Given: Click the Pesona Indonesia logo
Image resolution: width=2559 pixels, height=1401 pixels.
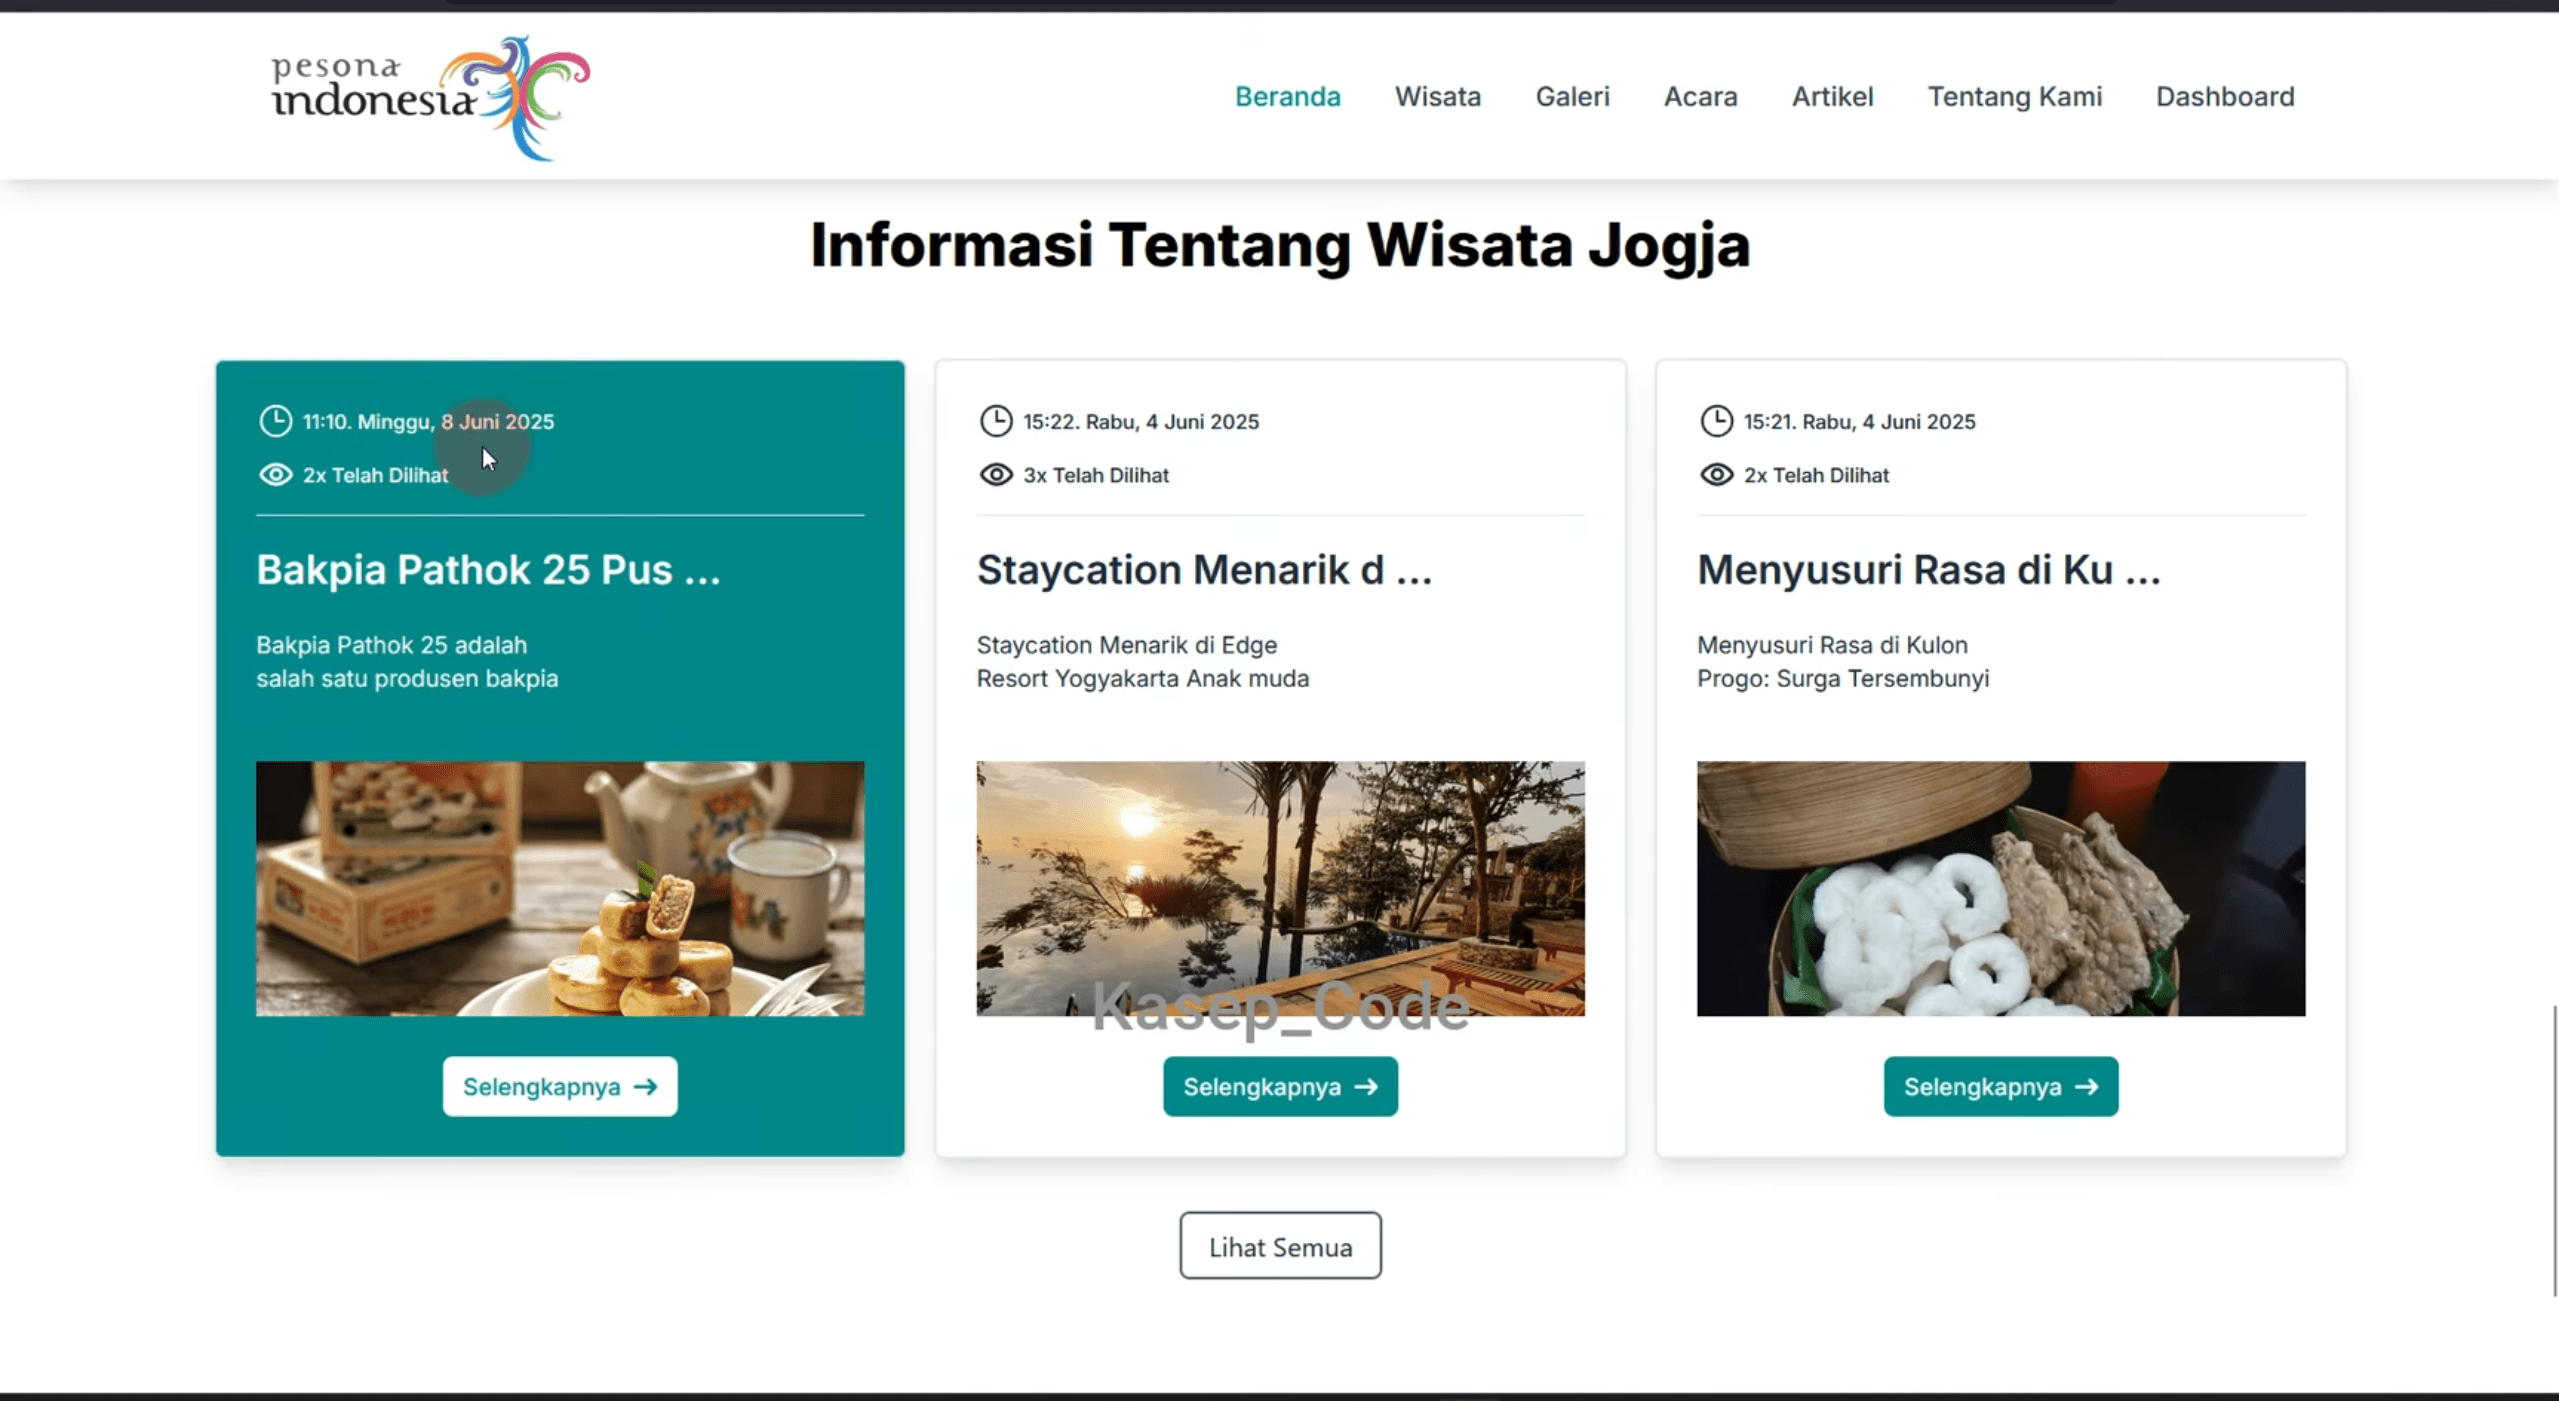Looking at the screenshot, I should [430, 97].
